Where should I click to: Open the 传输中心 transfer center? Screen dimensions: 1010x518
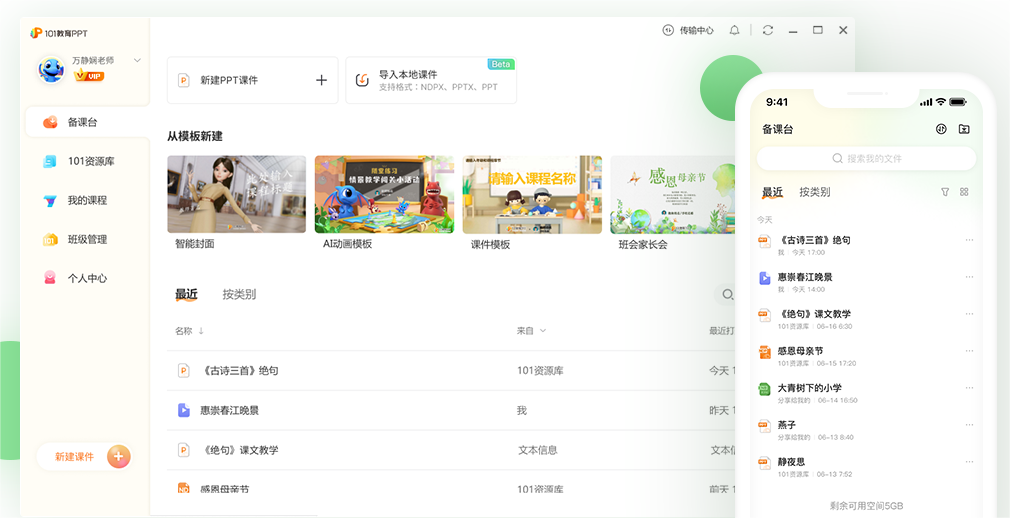(x=688, y=30)
